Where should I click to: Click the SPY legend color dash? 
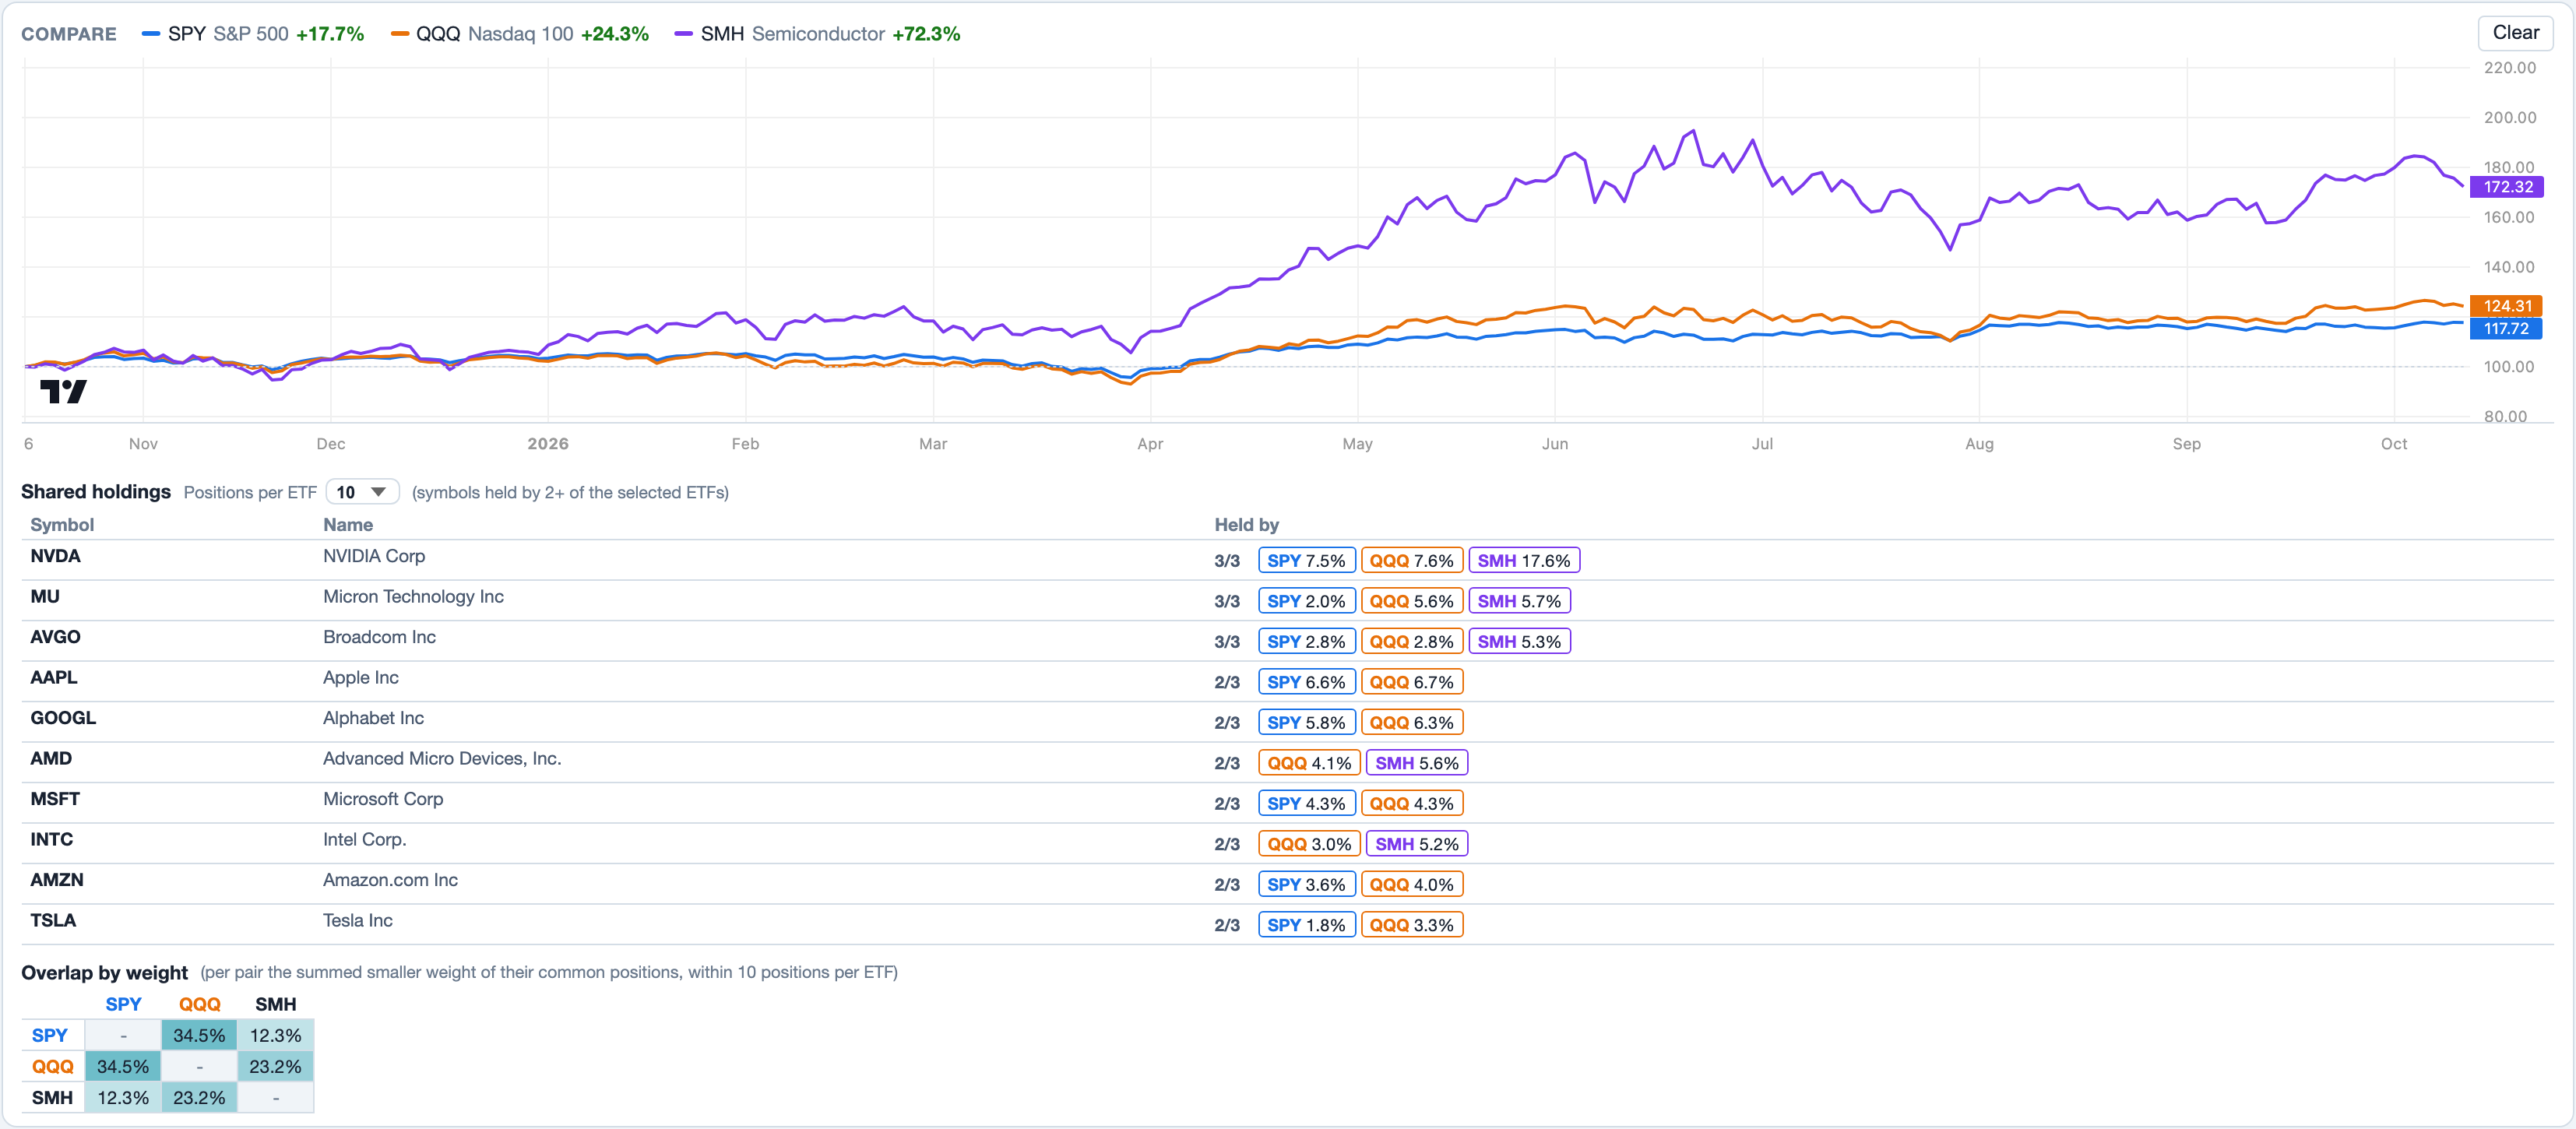pos(151,34)
